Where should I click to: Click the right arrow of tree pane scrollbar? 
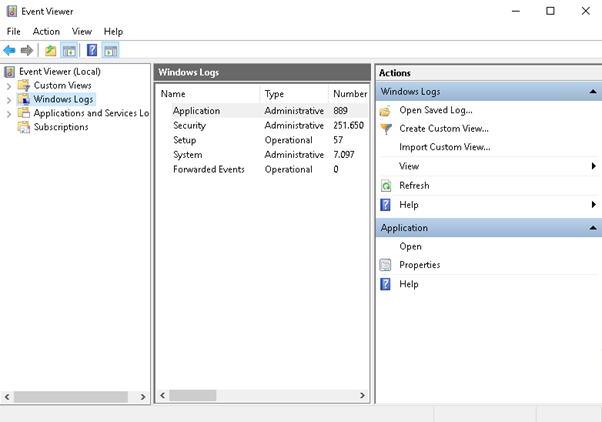[143, 397]
